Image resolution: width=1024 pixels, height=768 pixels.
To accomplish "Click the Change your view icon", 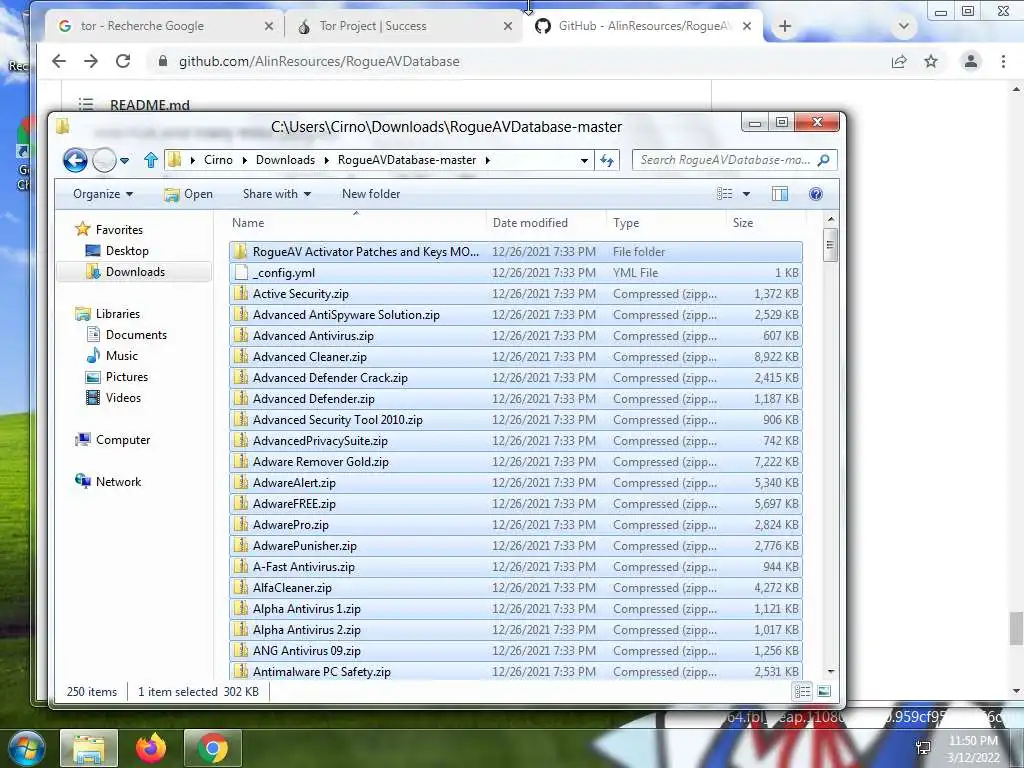I will [724, 194].
